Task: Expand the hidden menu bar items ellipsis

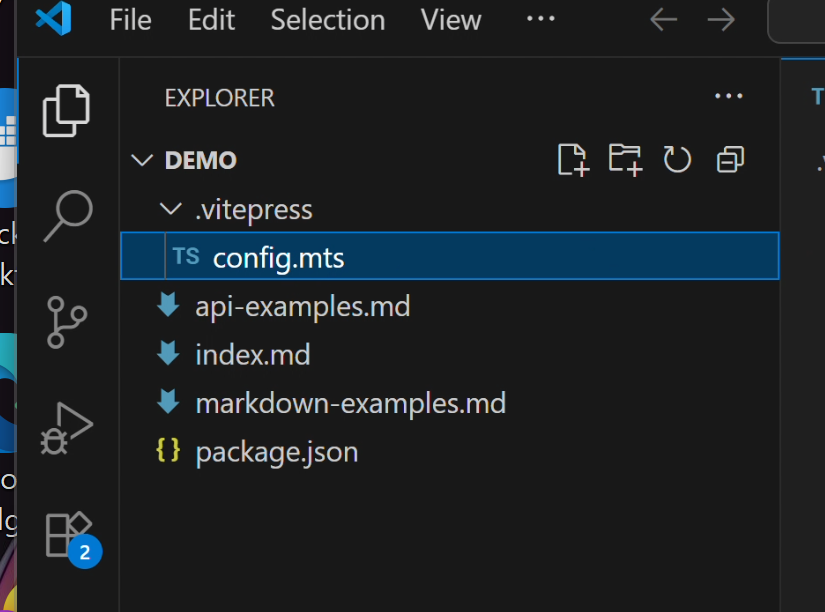Action: (540, 20)
